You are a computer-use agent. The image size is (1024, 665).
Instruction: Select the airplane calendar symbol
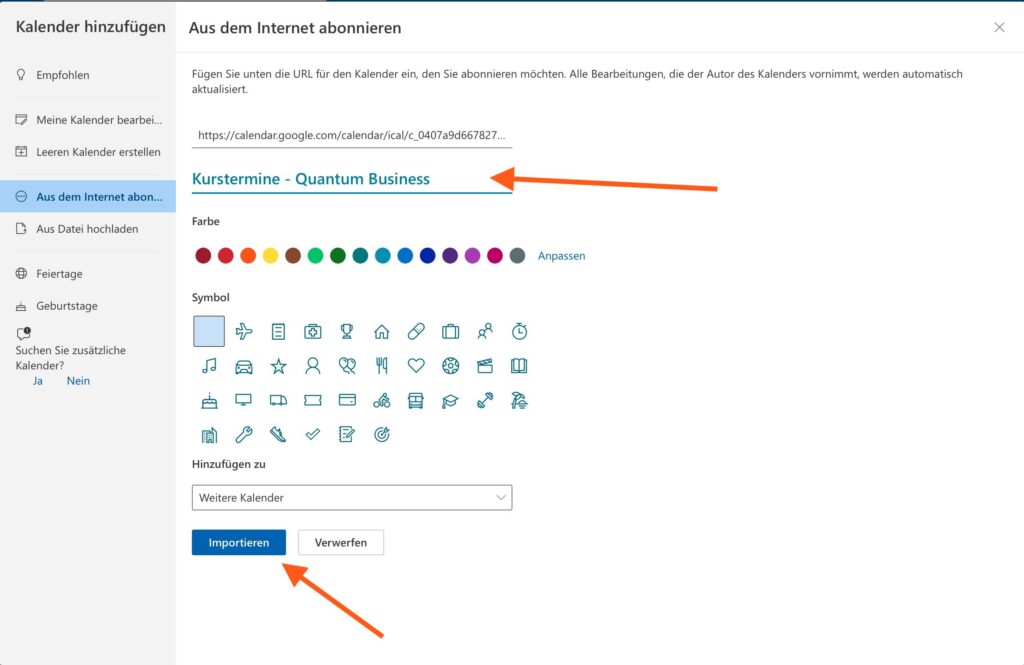tap(243, 331)
